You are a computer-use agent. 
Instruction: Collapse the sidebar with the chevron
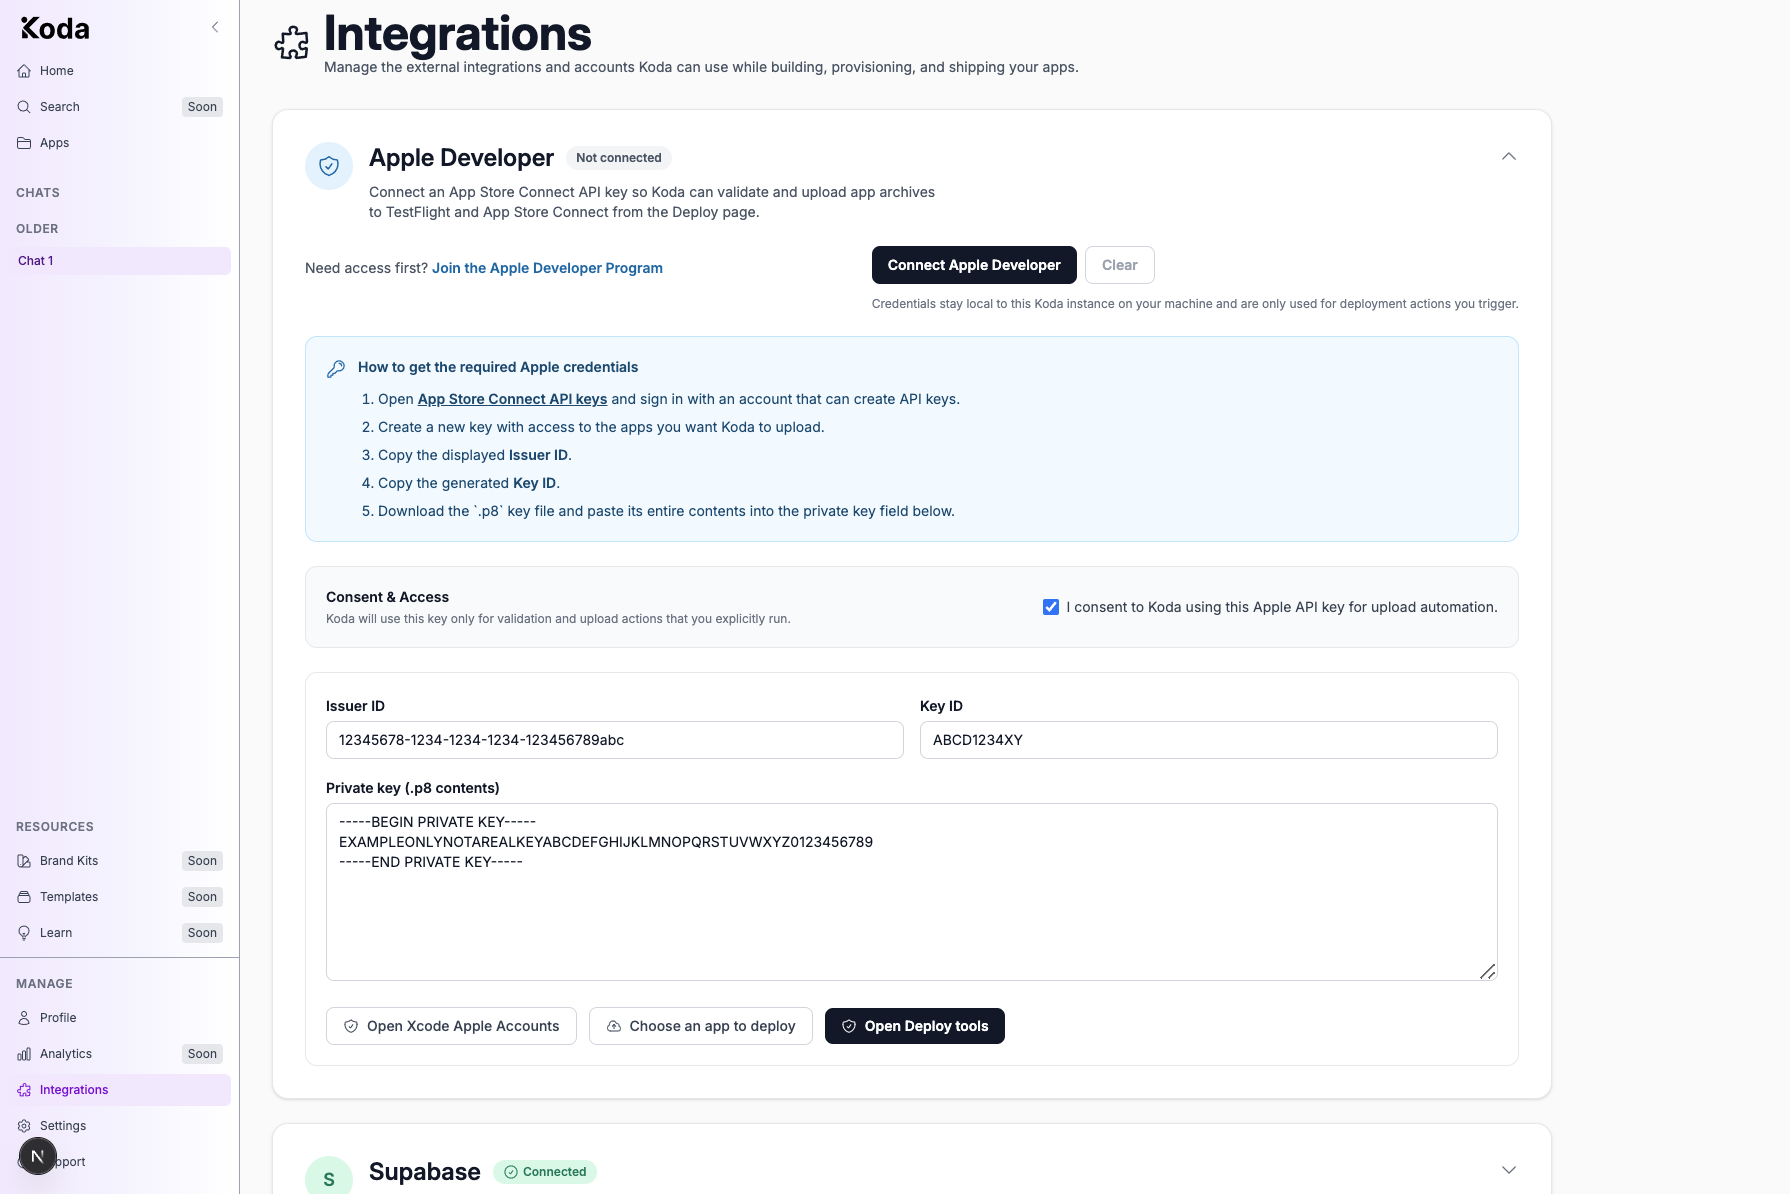click(215, 27)
